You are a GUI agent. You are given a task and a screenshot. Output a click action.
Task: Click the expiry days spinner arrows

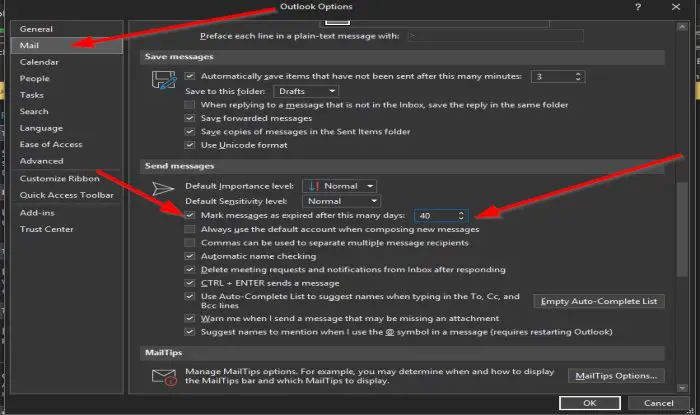[461, 216]
